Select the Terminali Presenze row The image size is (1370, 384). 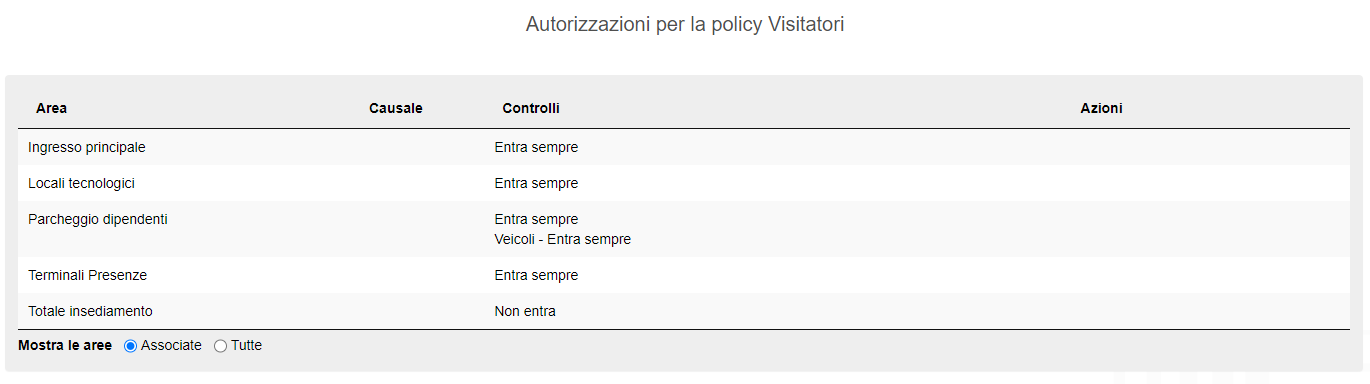tap(684, 275)
